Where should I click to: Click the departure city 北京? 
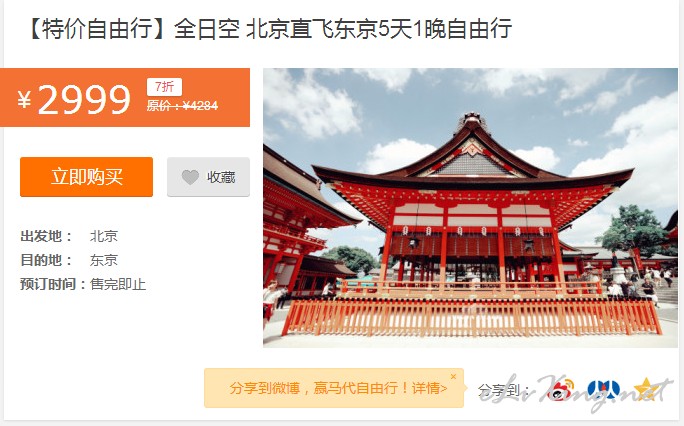pos(104,236)
